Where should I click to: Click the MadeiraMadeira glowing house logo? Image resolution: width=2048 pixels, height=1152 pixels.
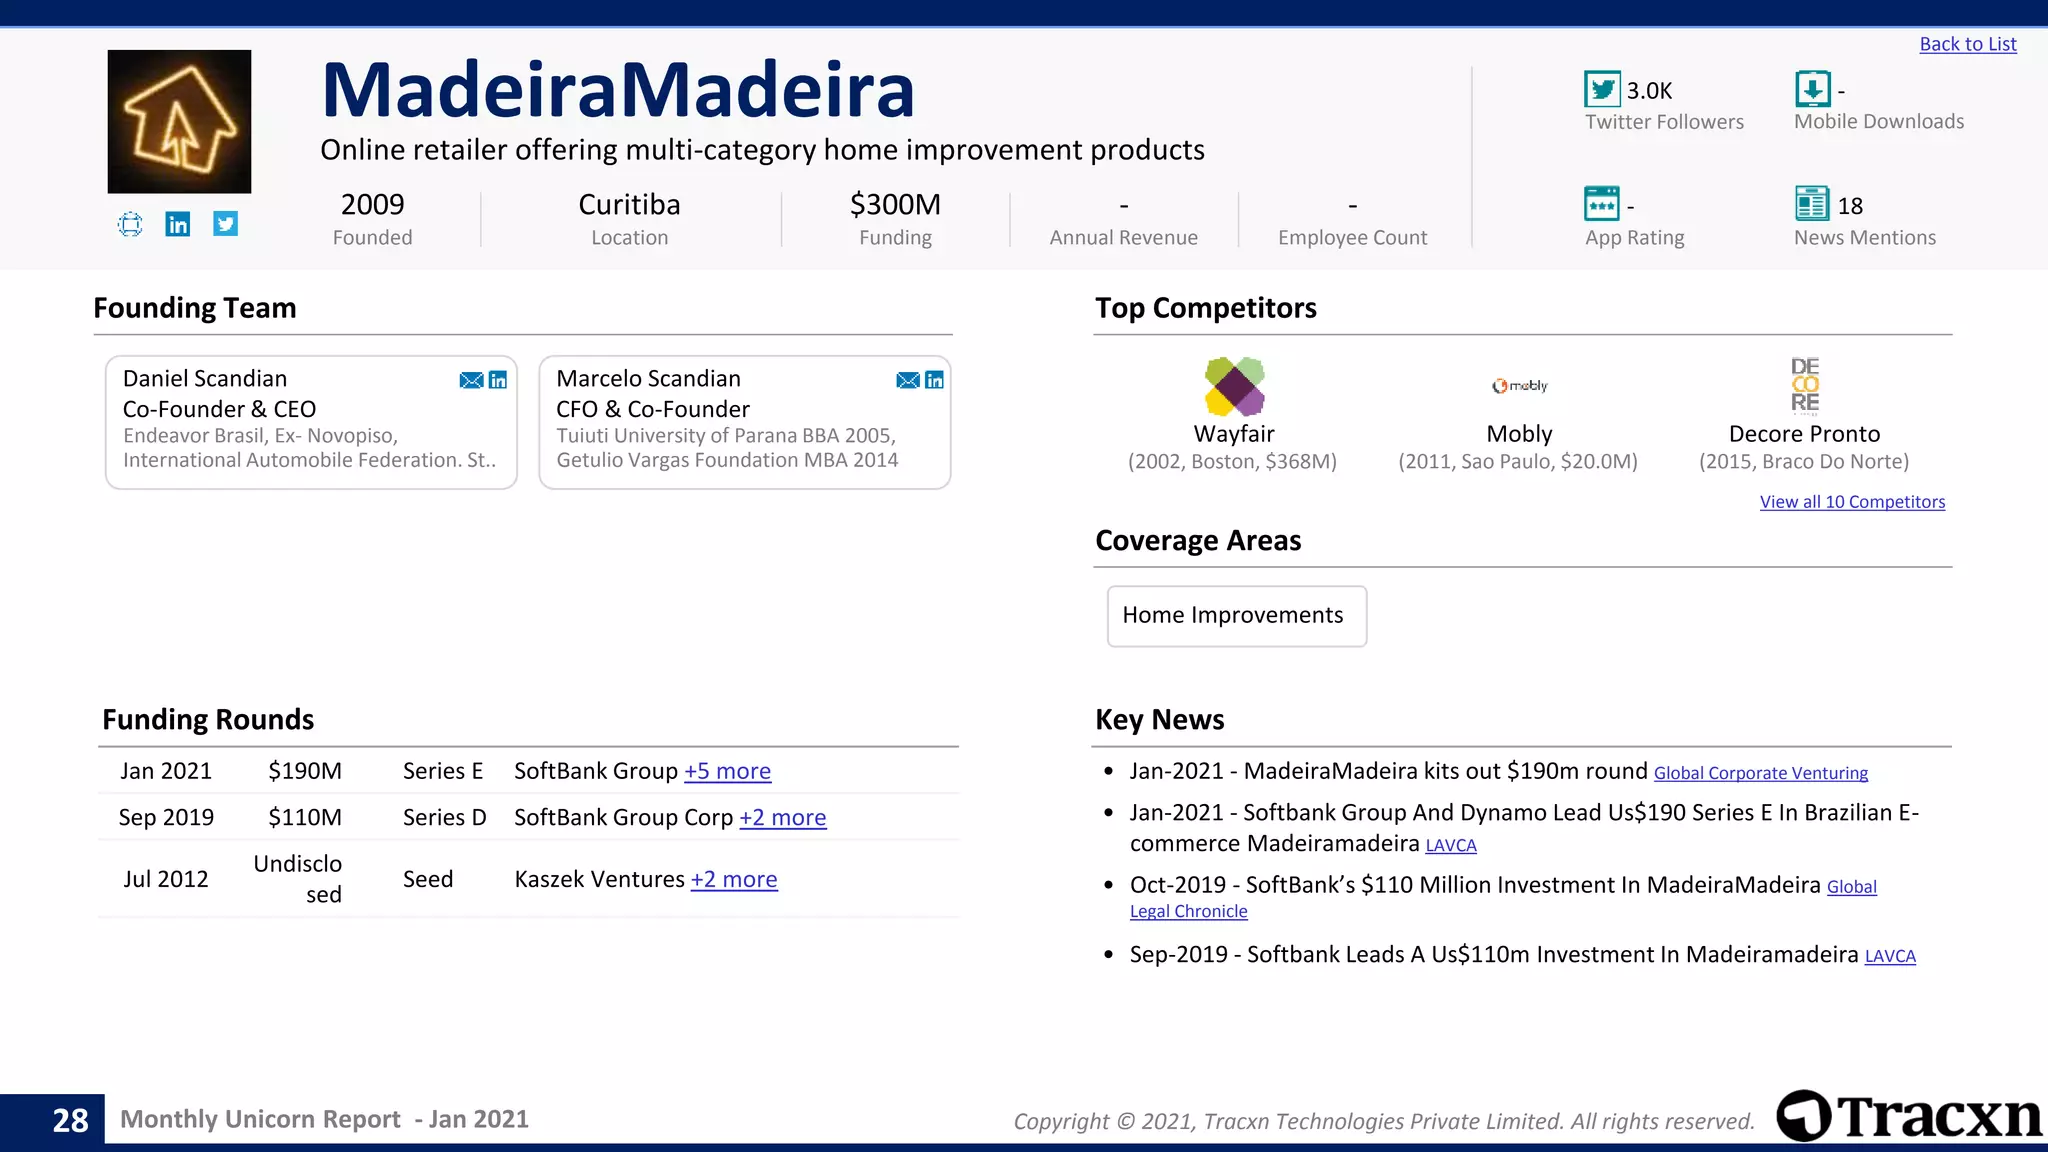click(x=180, y=121)
